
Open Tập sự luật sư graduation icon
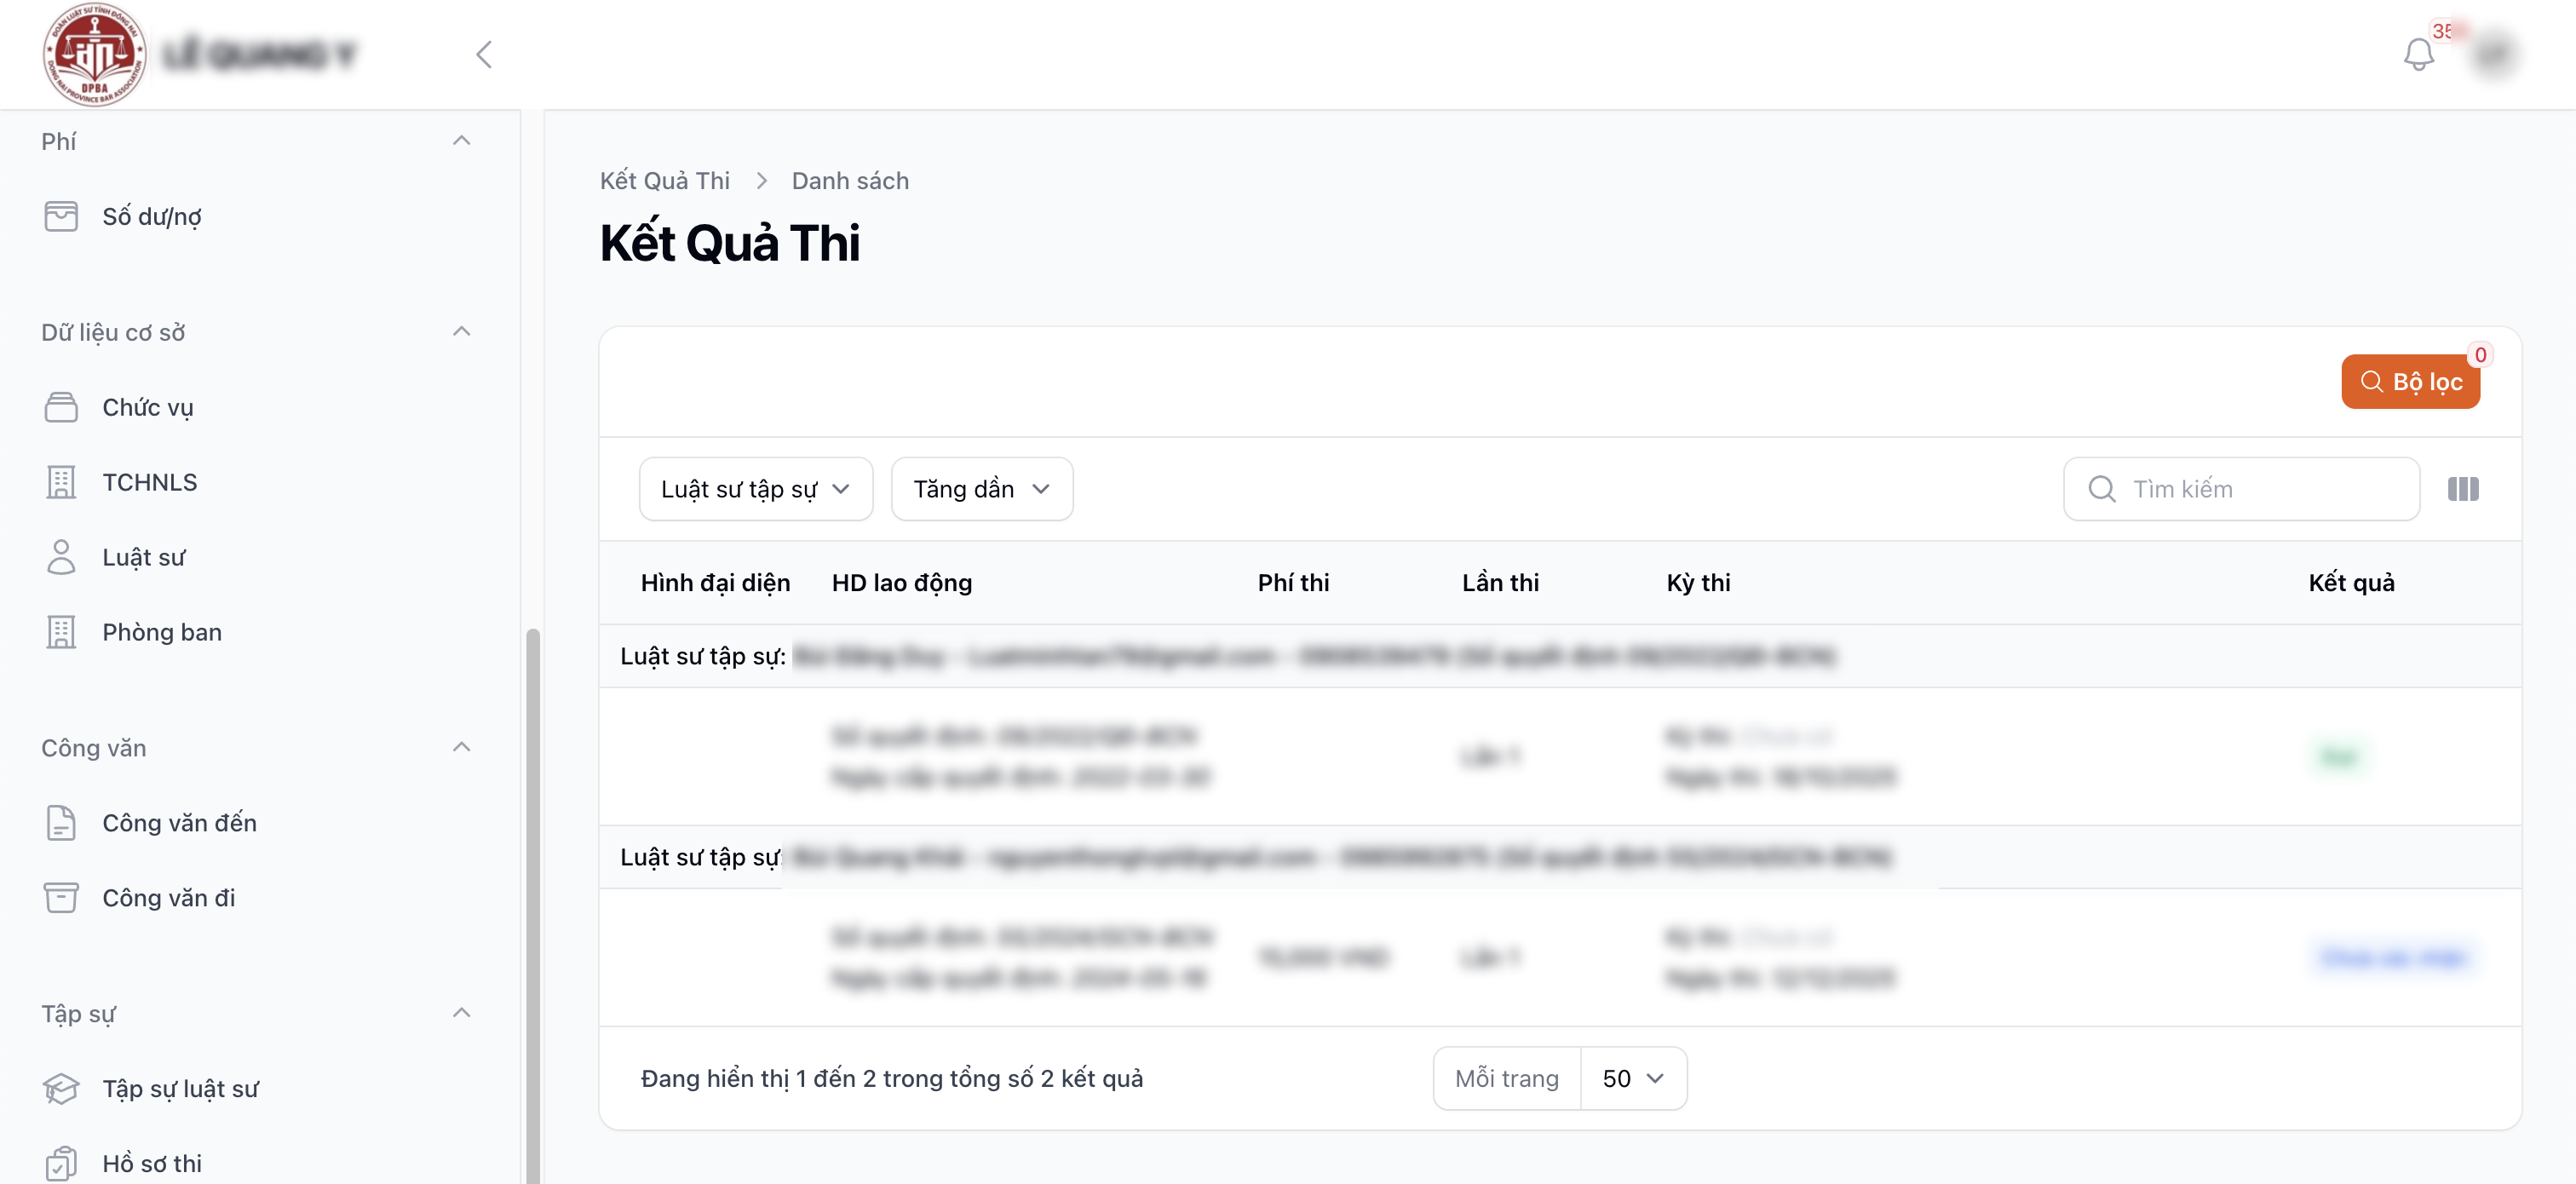click(61, 1088)
